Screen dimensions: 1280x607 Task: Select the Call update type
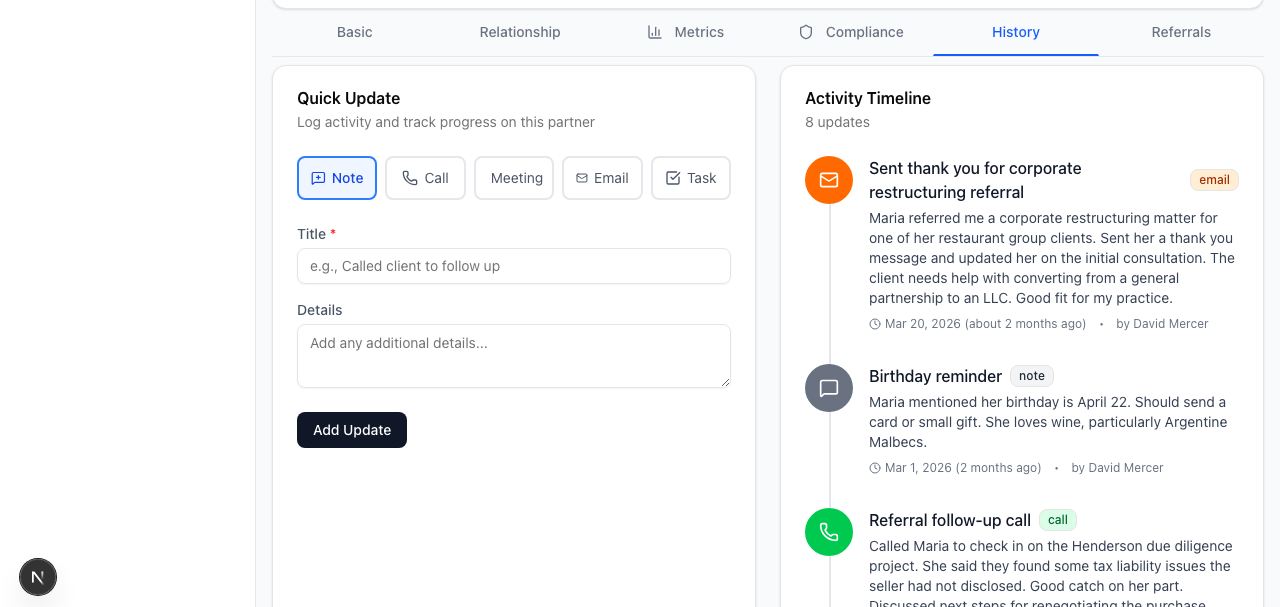[425, 178]
